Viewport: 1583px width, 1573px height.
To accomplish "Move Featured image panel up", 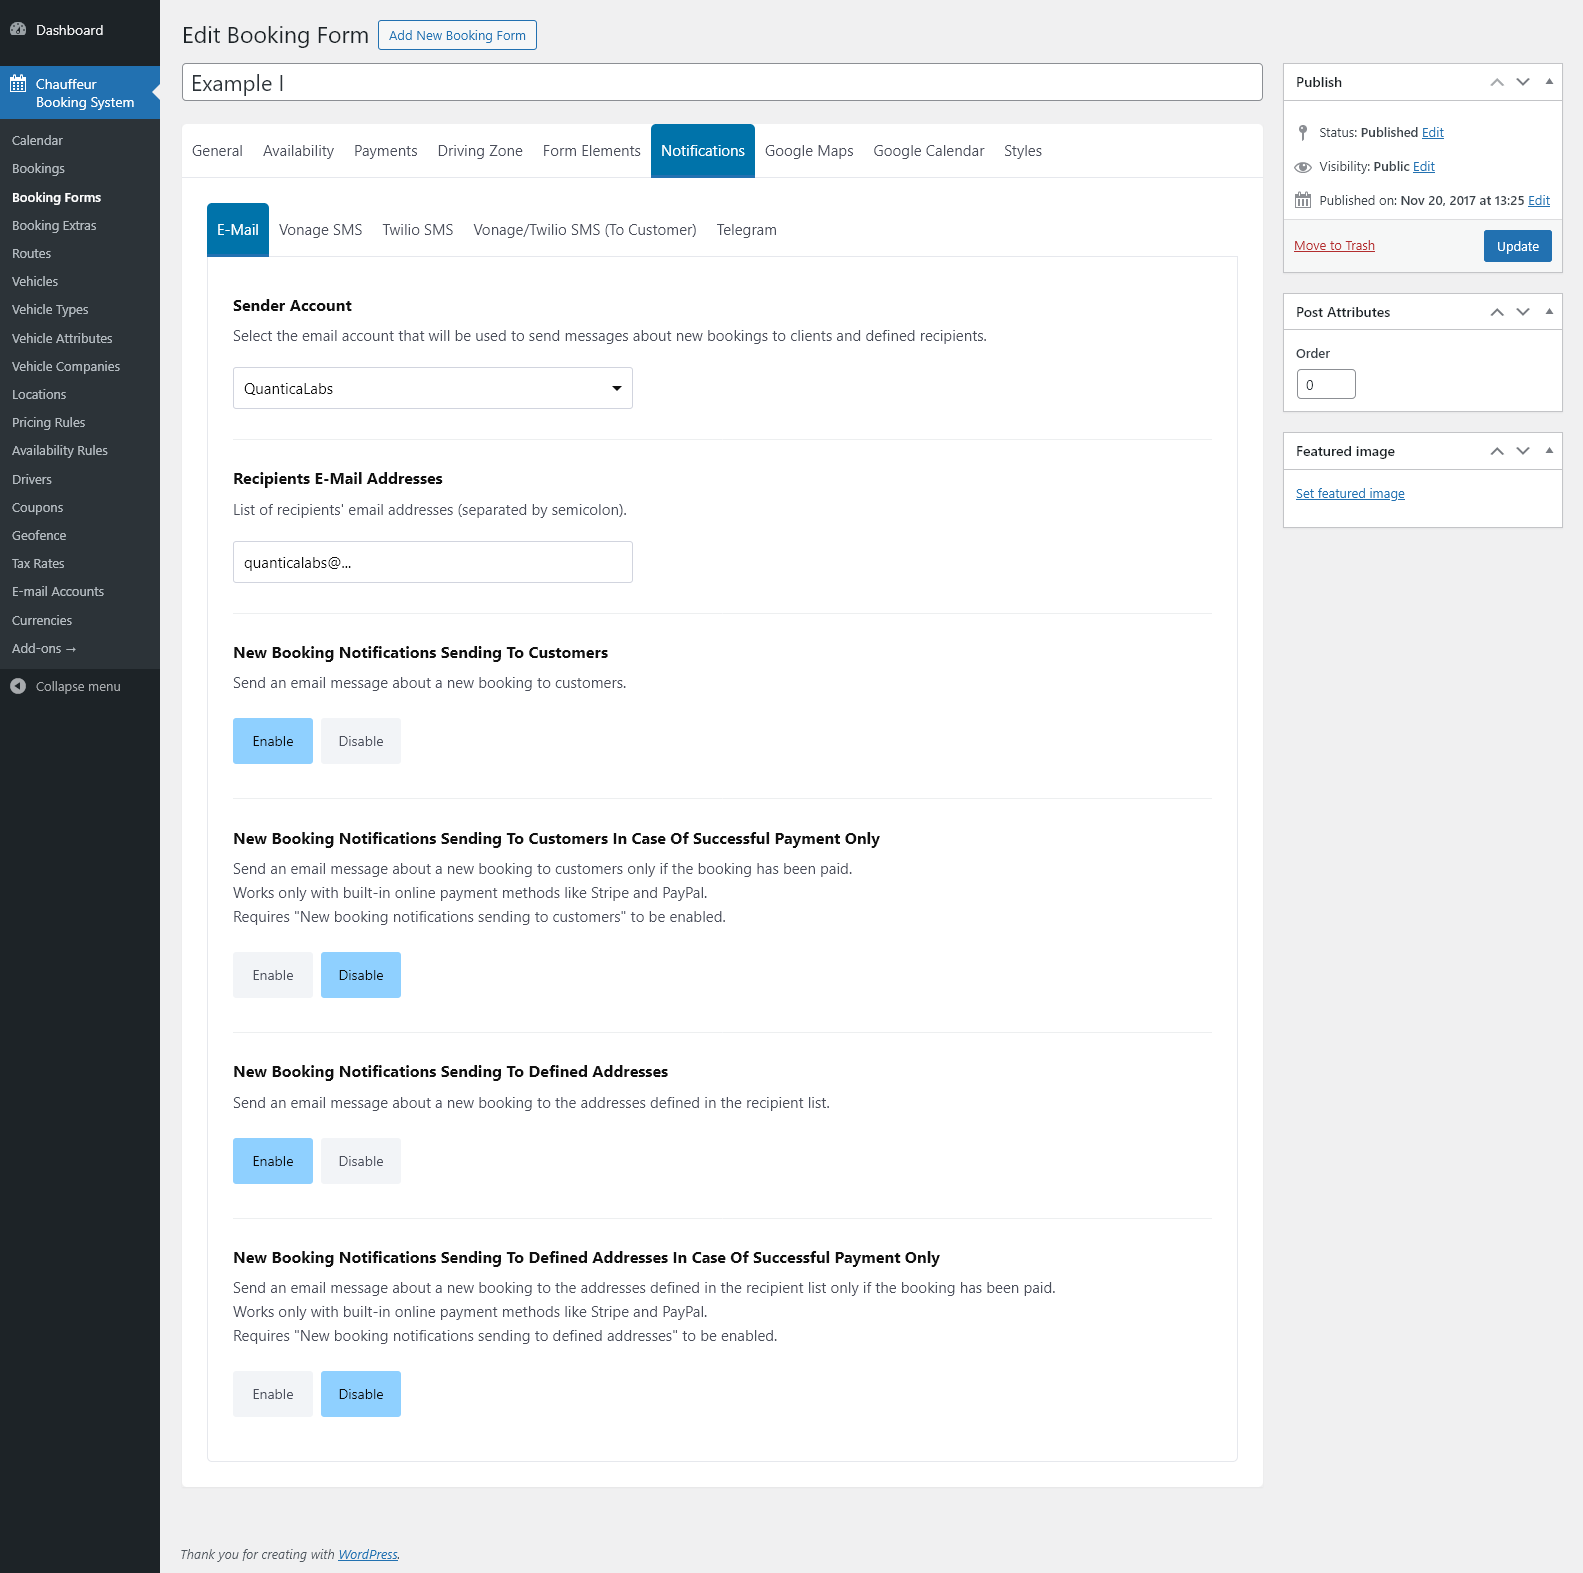I will [x=1497, y=451].
